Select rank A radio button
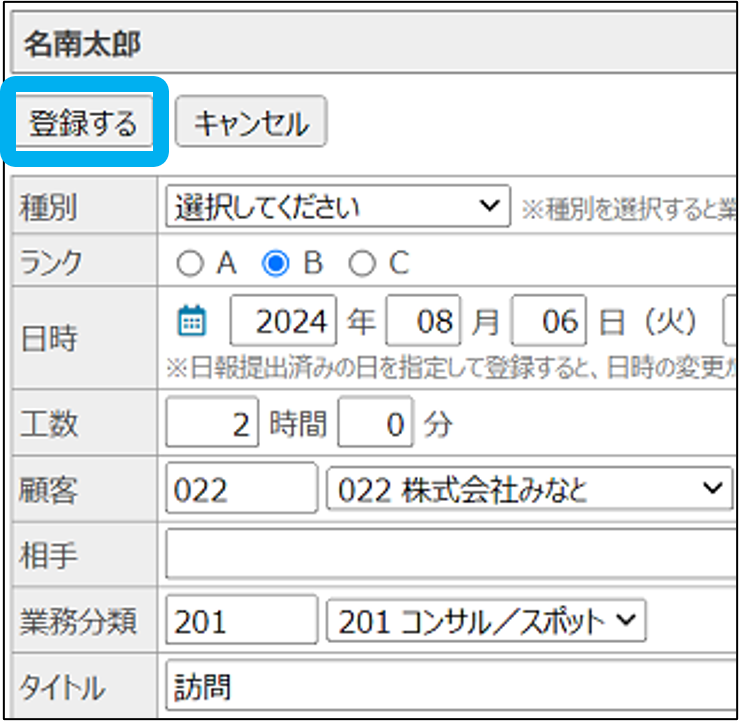The width and height of the screenshot is (739, 721). coord(188,263)
